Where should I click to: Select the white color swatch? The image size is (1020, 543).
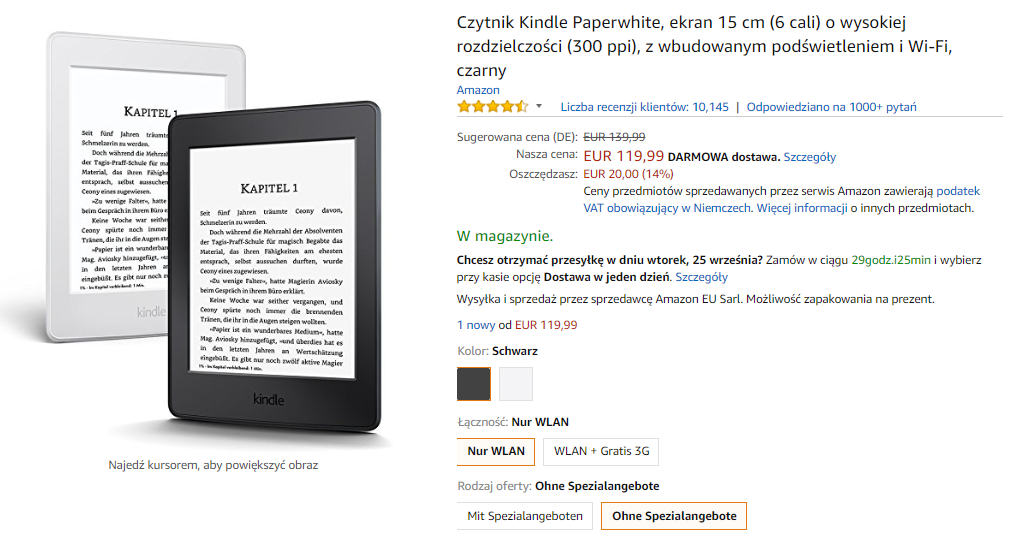point(516,384)
